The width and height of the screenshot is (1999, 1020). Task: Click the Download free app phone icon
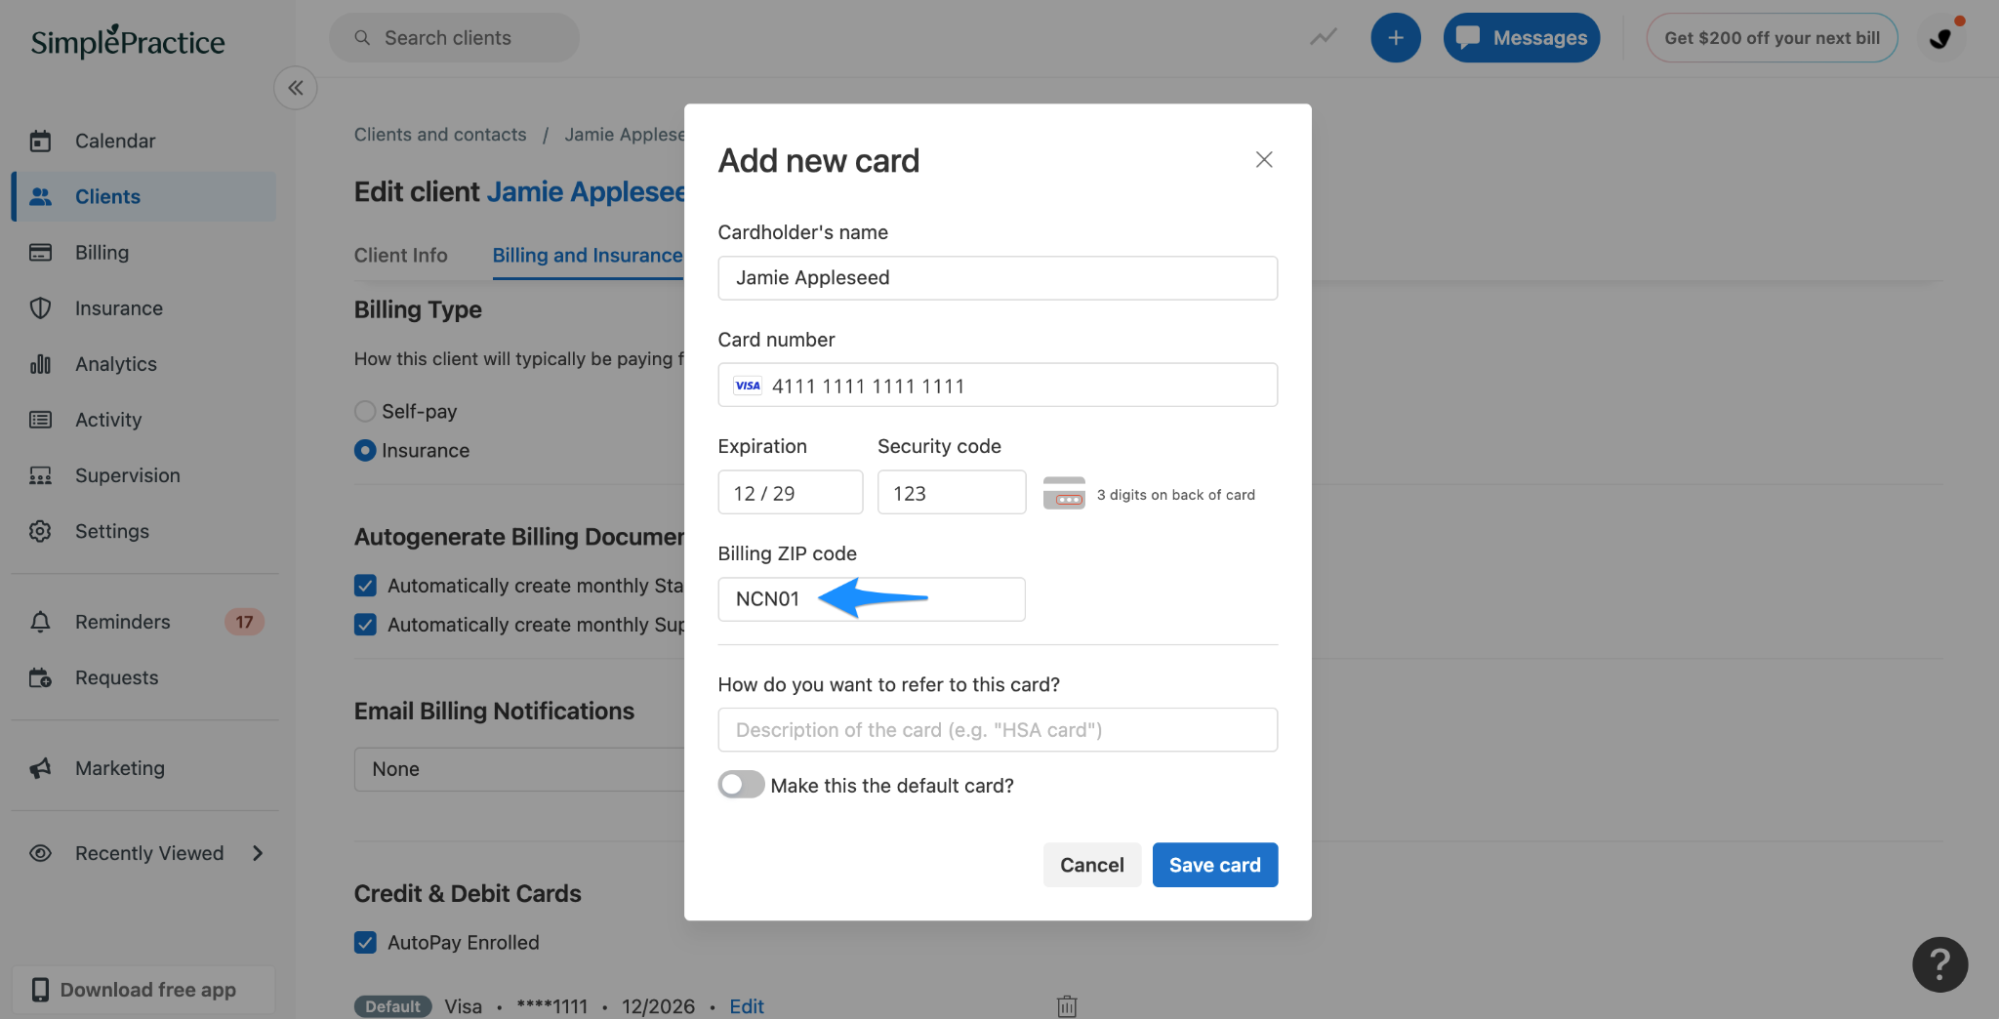pos(40,990)
